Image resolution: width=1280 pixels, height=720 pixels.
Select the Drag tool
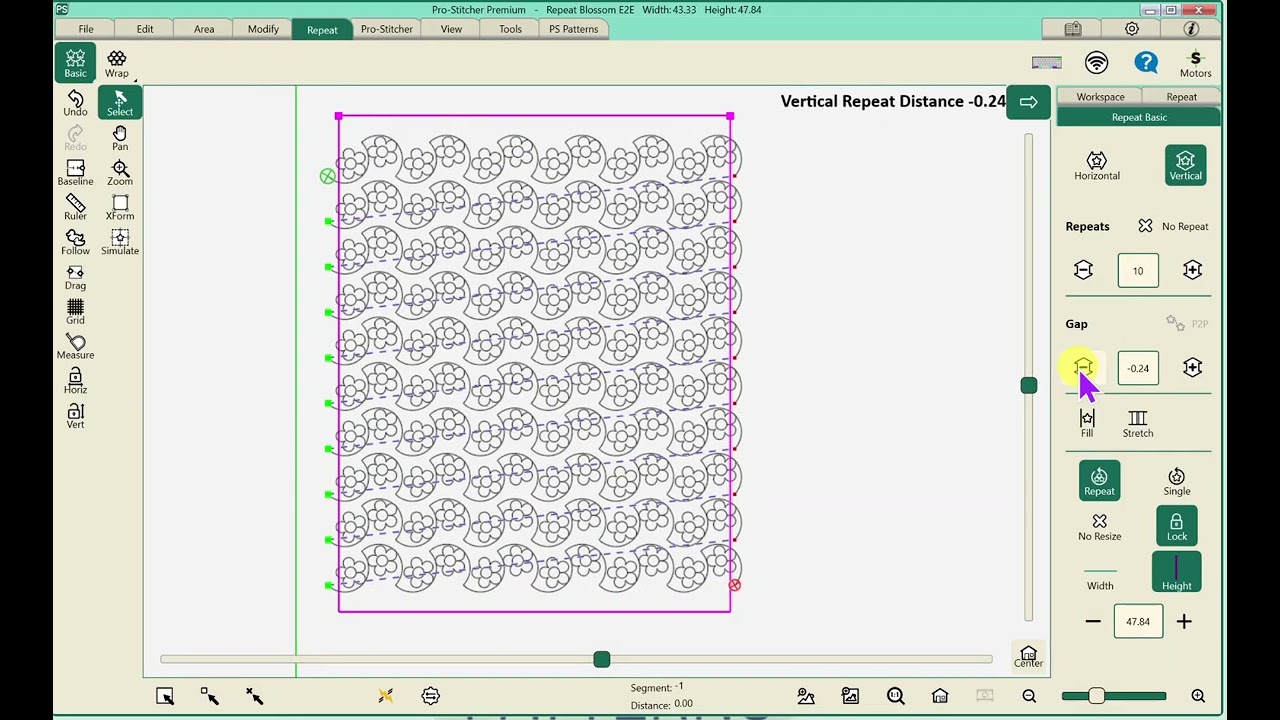tap(75, 278)
